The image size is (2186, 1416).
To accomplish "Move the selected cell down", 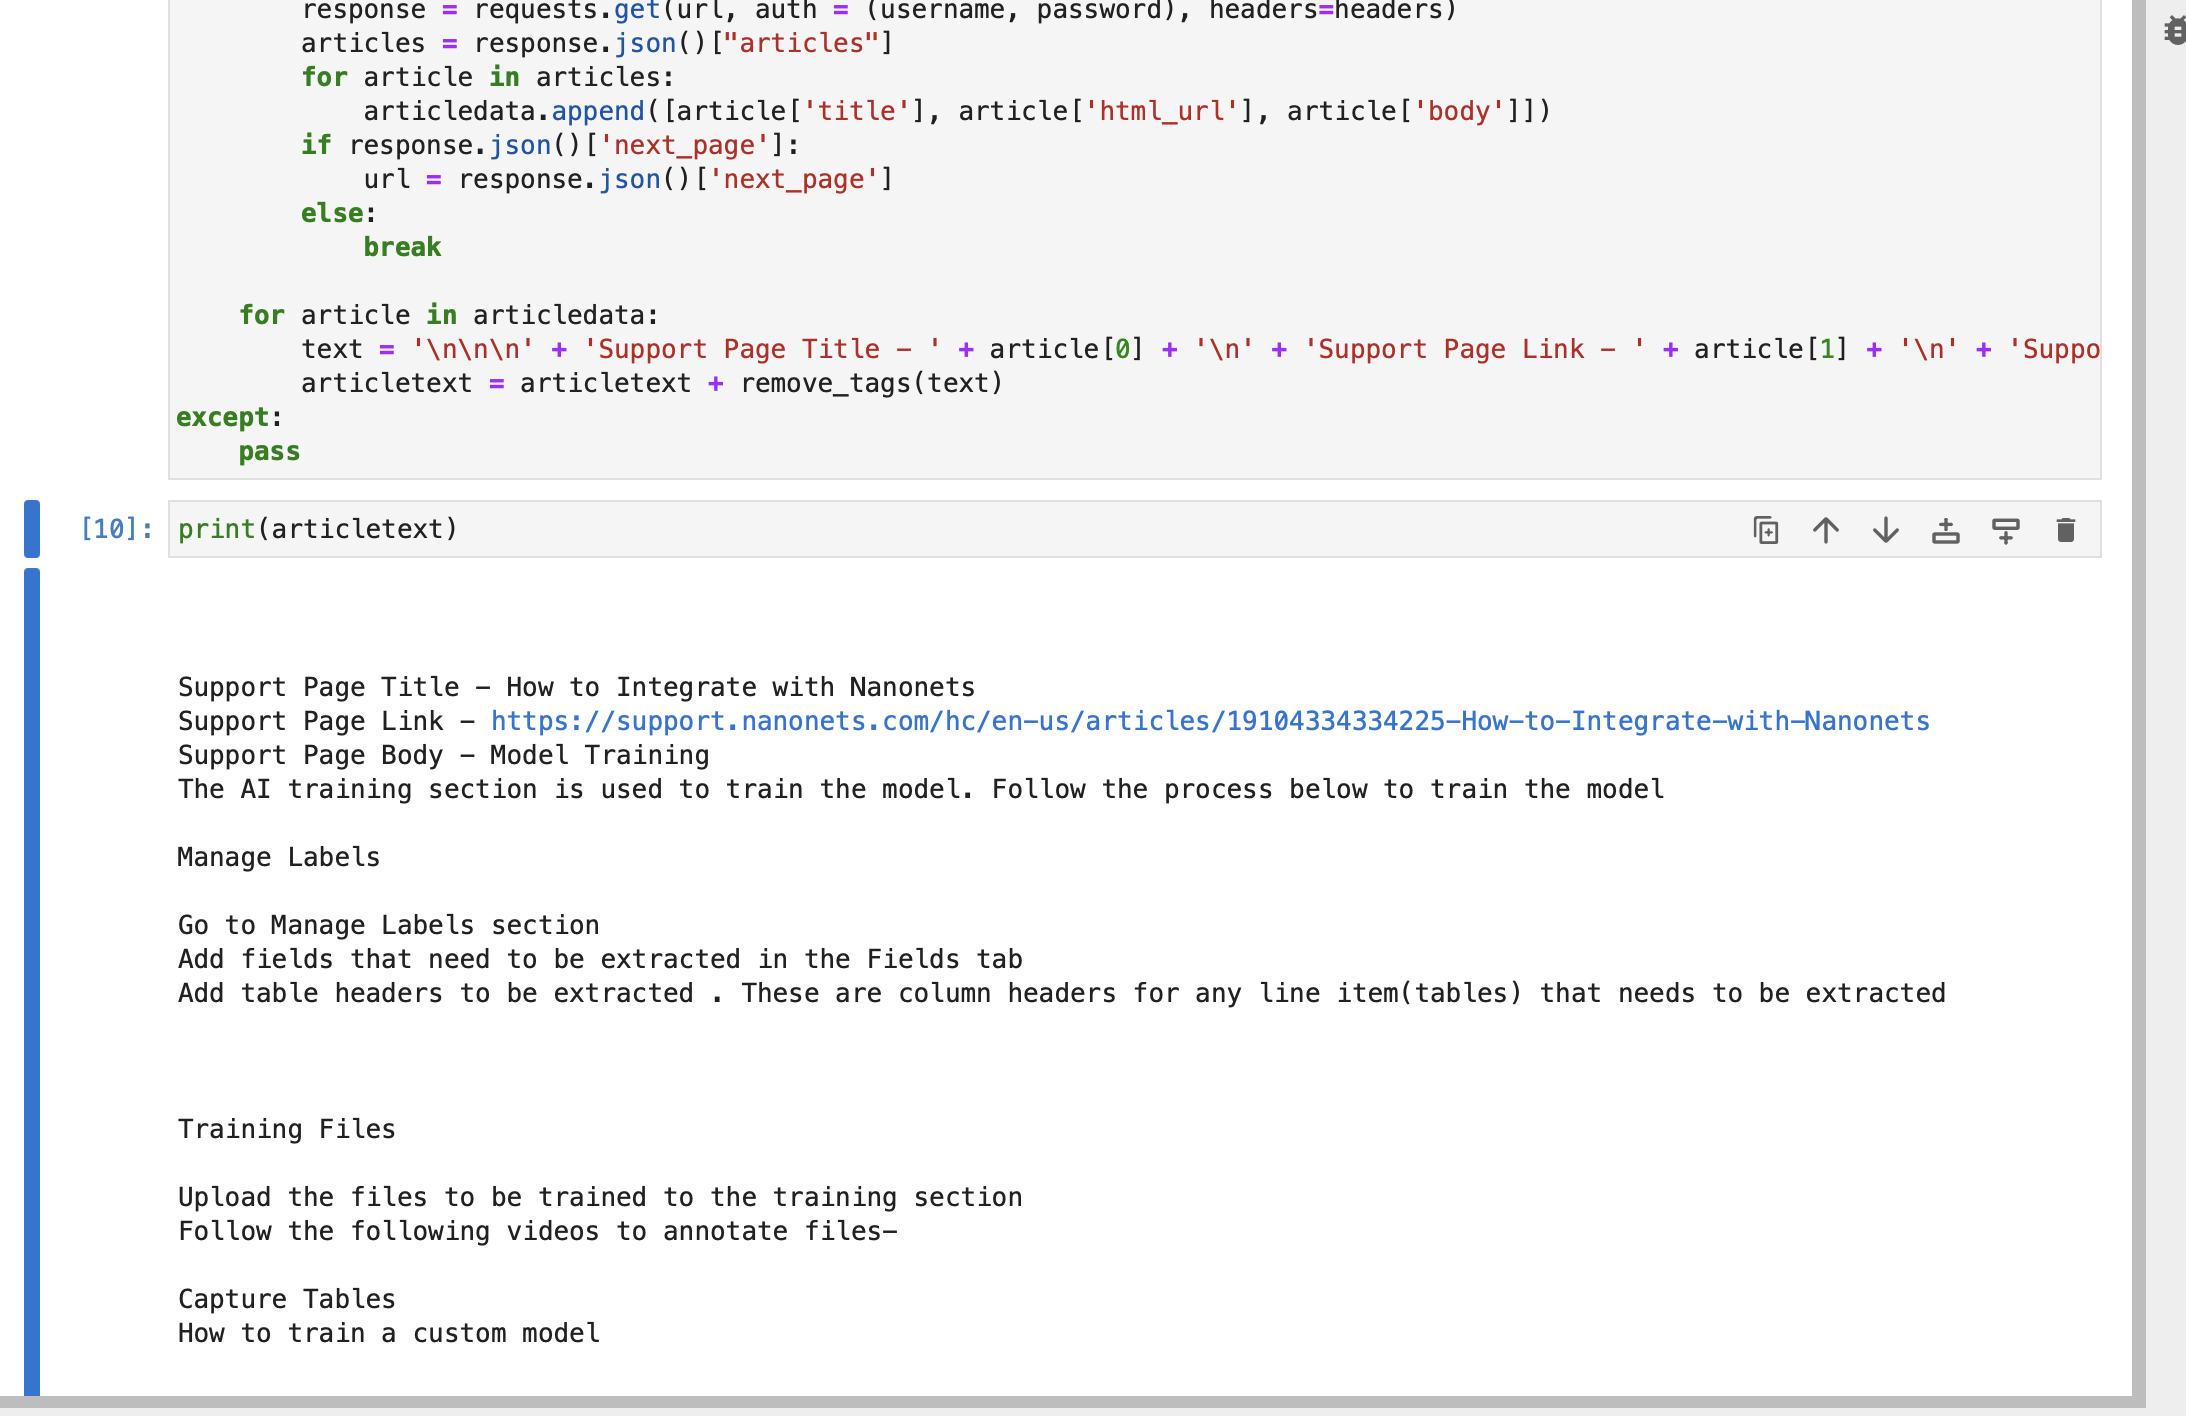I will [x=1886, y=530].
